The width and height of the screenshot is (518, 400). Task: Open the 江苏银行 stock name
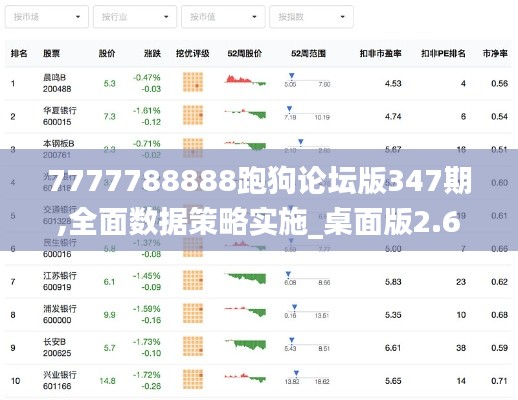60,276
